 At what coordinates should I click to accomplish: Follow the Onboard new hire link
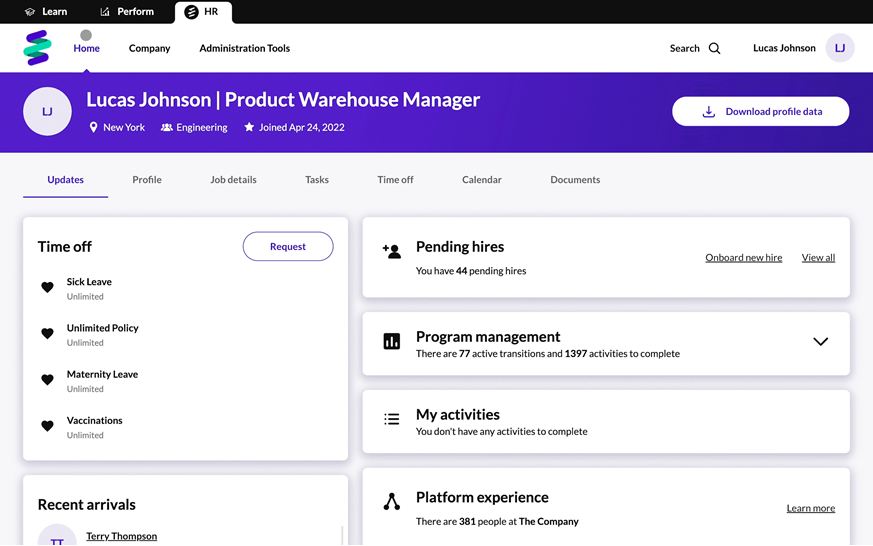coord(743,258)
